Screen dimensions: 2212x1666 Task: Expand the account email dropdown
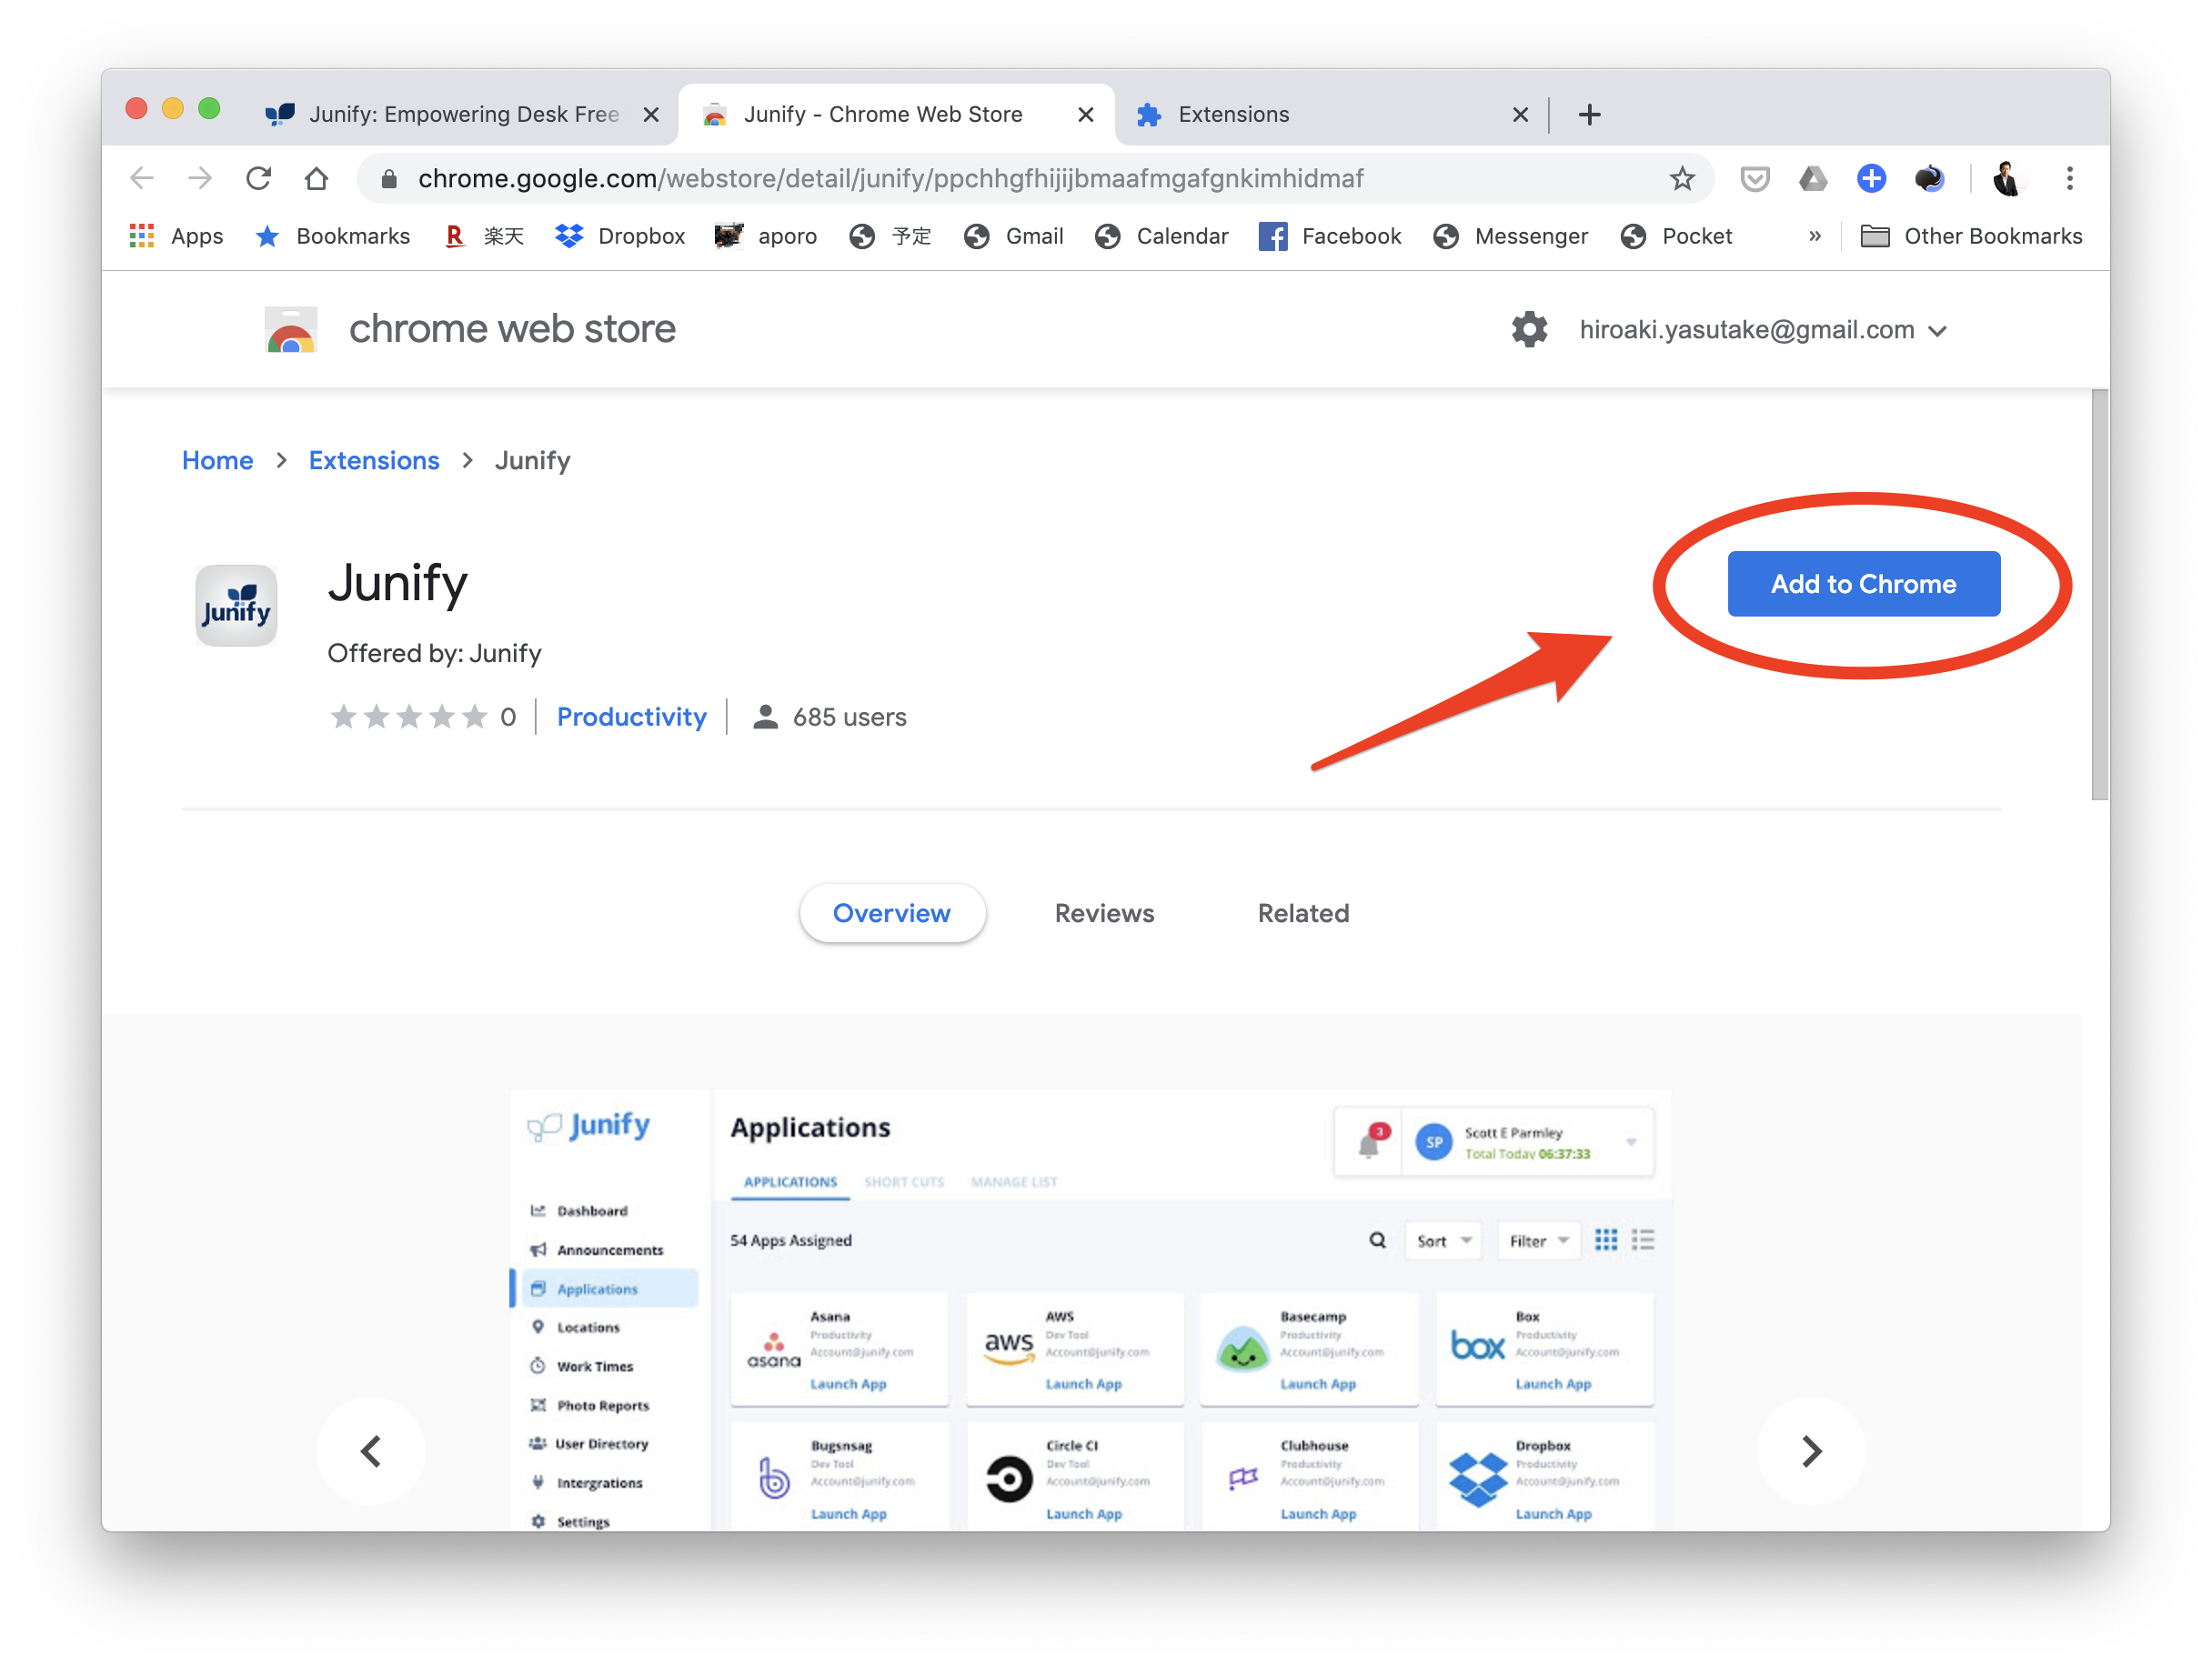(1937, 331)
